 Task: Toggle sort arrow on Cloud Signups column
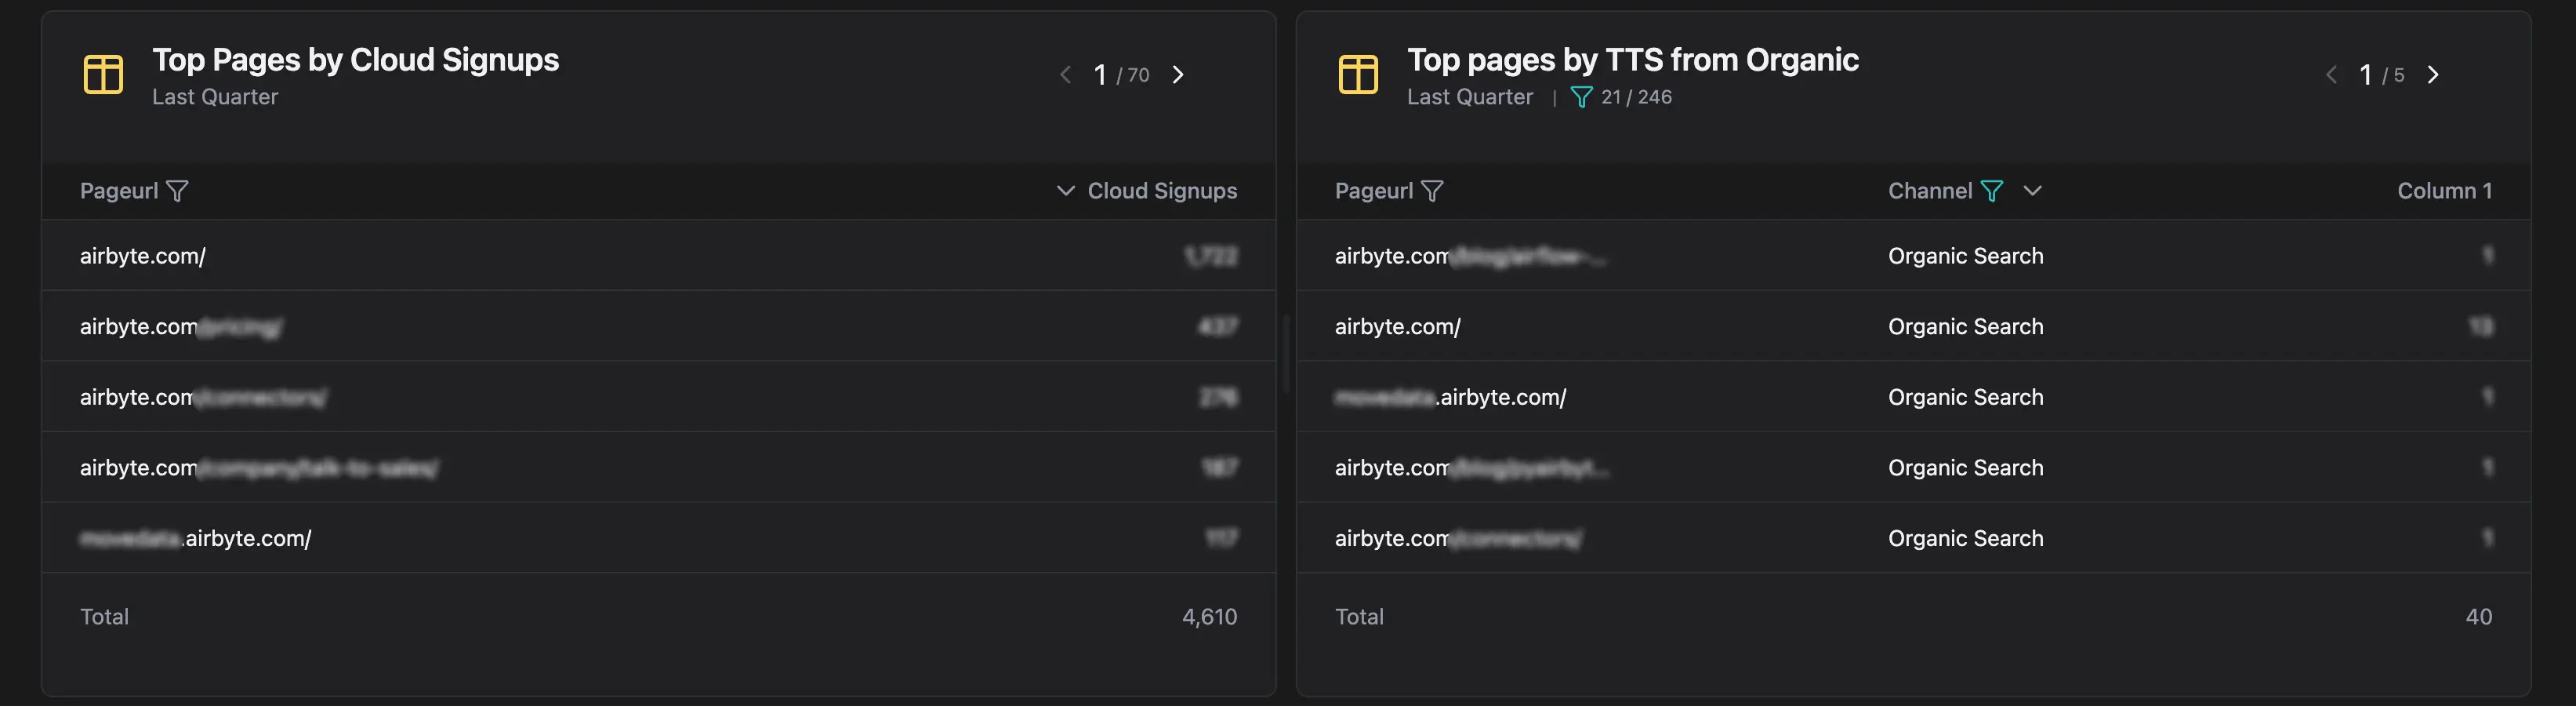tap(1066, 191)
